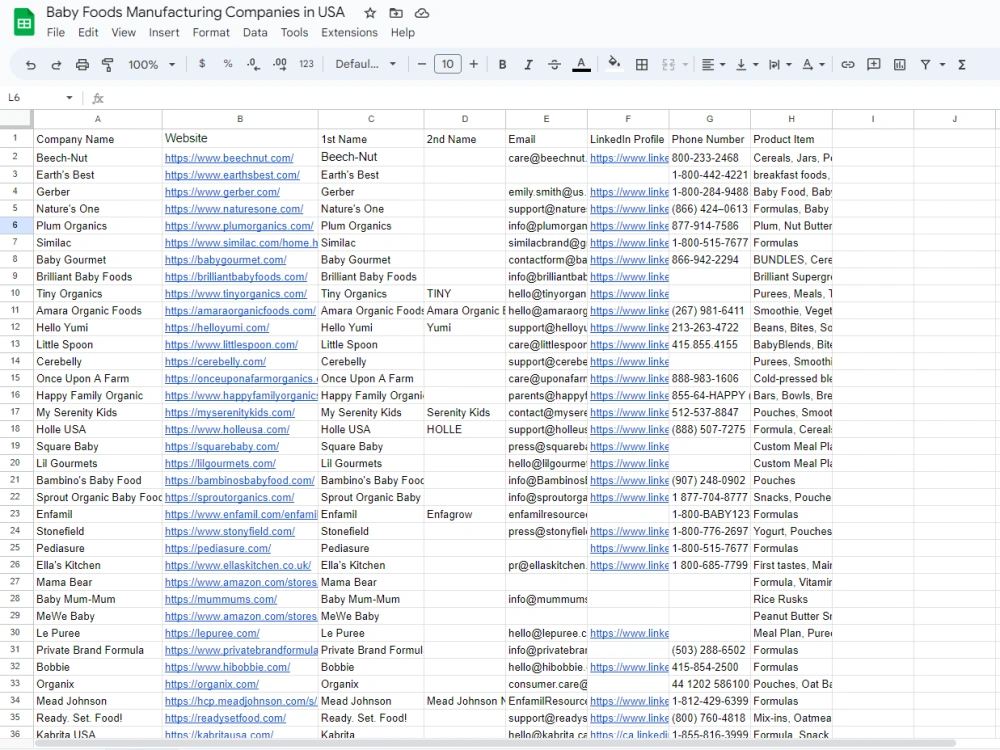Toggle italic formatting
Viewport: 1000px width, 750px height.
528,64
